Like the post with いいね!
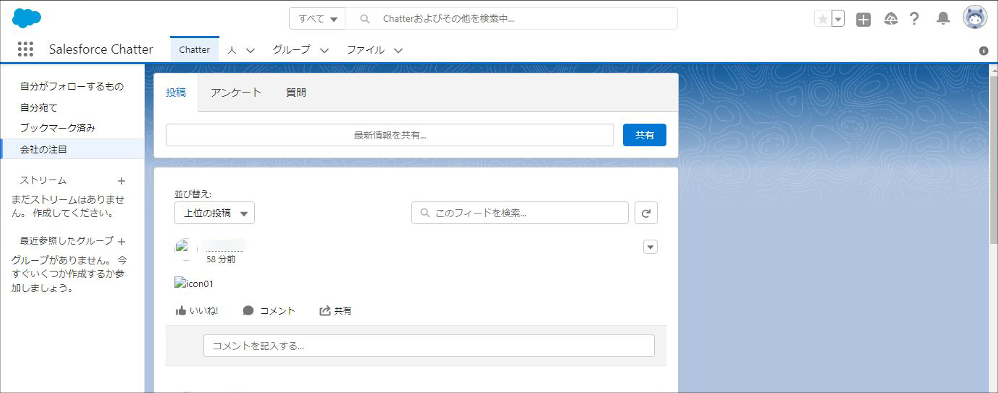 coord(197,311)
